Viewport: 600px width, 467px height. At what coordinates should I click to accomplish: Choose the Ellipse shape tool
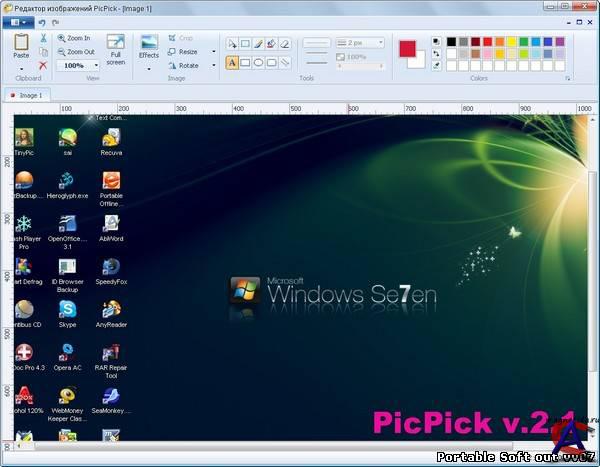258,62
